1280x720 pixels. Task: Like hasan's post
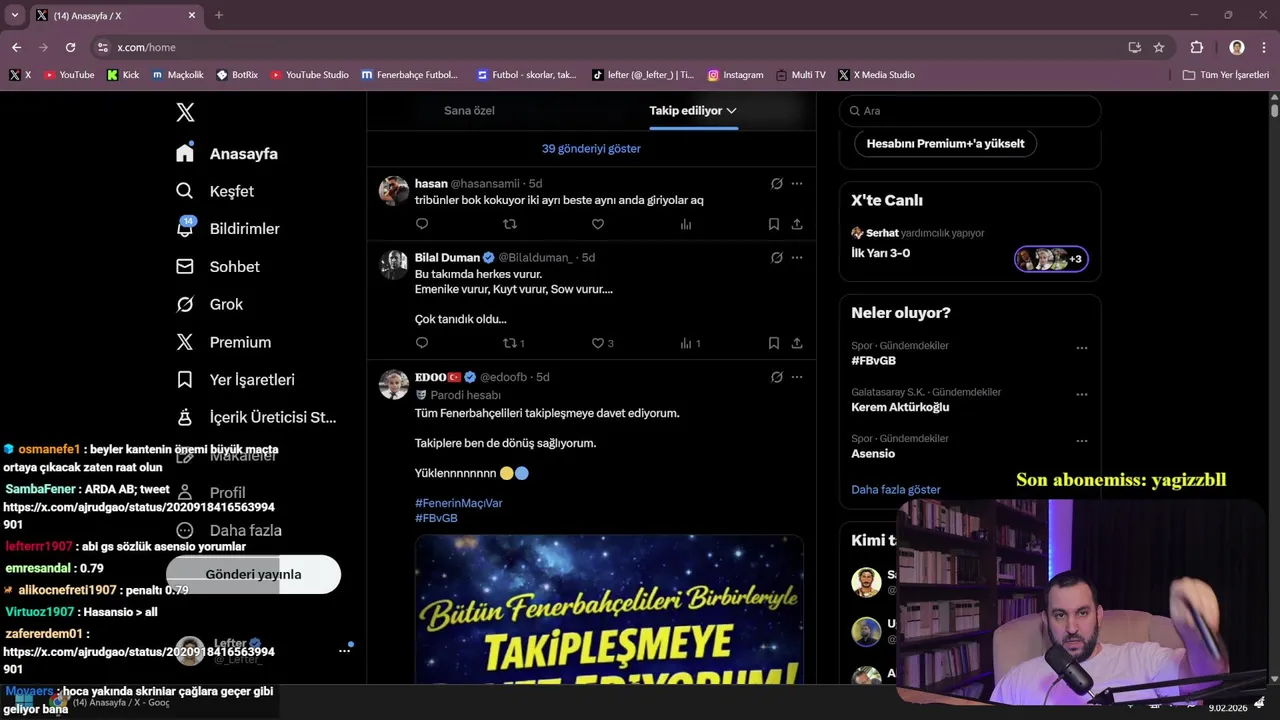[x=598, y=224]
